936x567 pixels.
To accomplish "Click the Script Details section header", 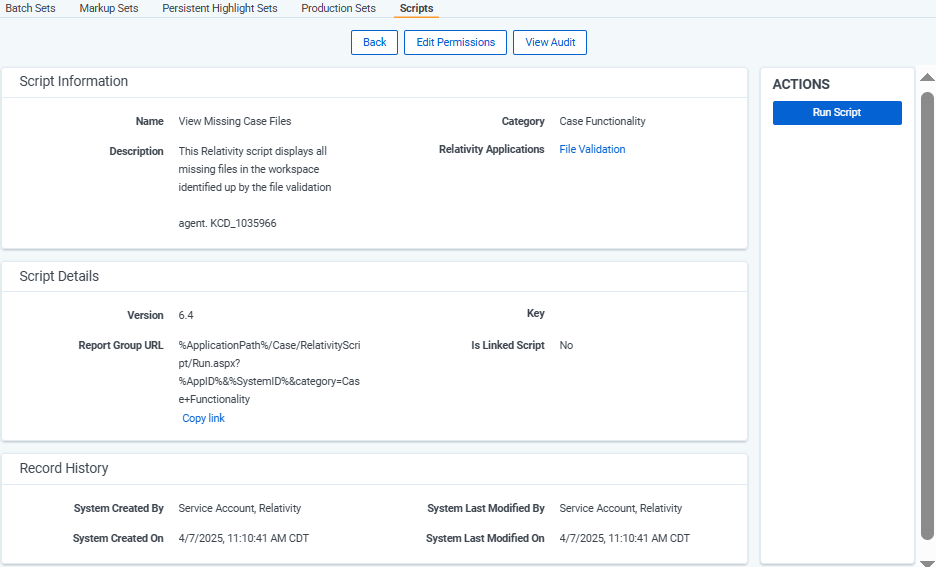I will pyautogui.click(x=59, y=276).
